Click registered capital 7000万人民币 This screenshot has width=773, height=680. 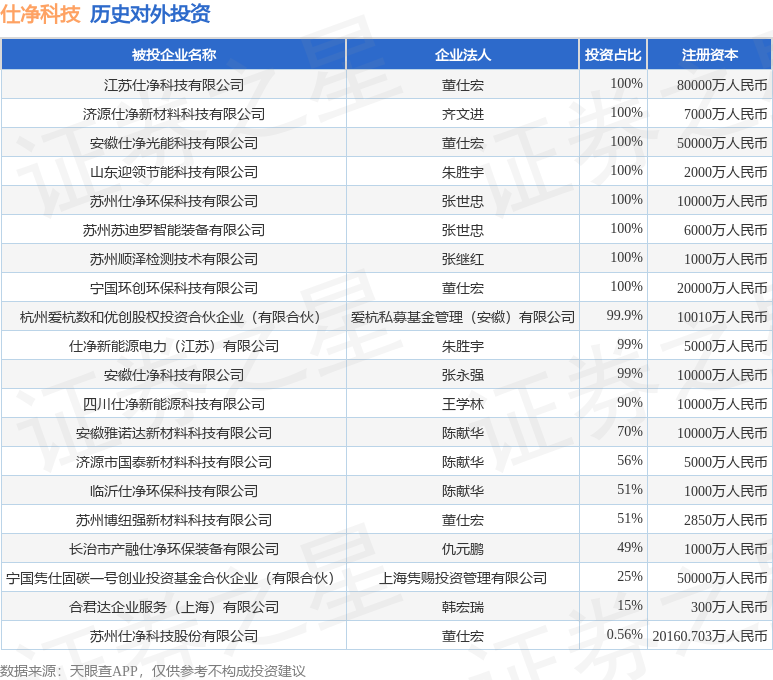point(725,114)
